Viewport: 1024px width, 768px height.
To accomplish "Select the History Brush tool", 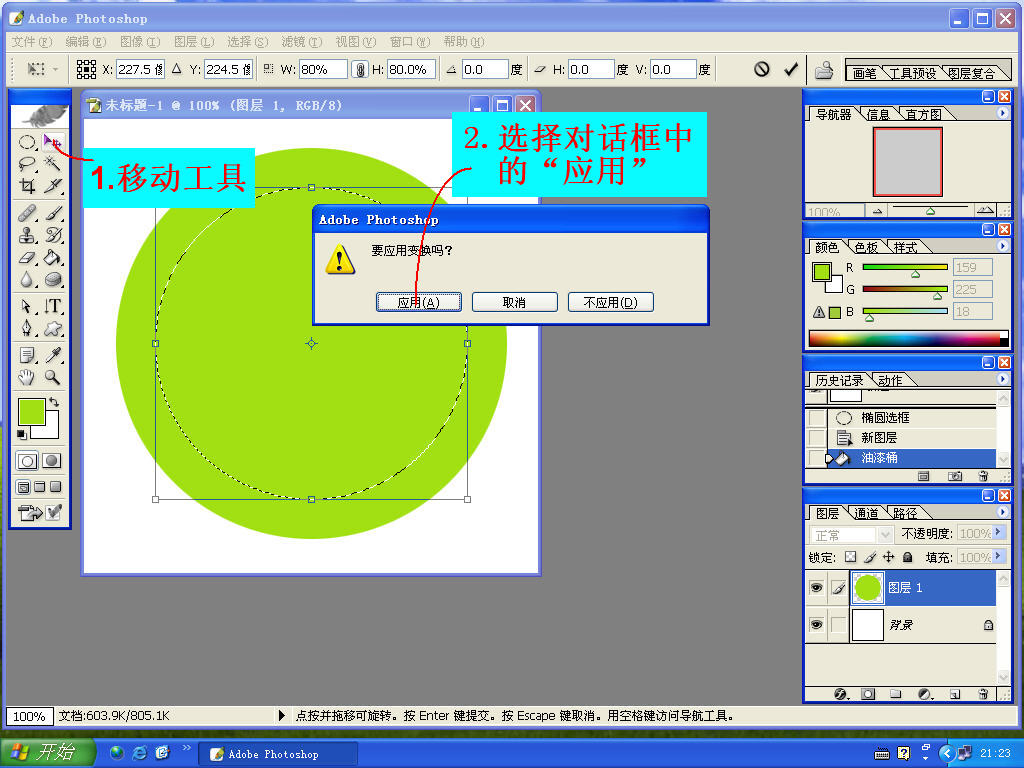I will click(53, 235).
